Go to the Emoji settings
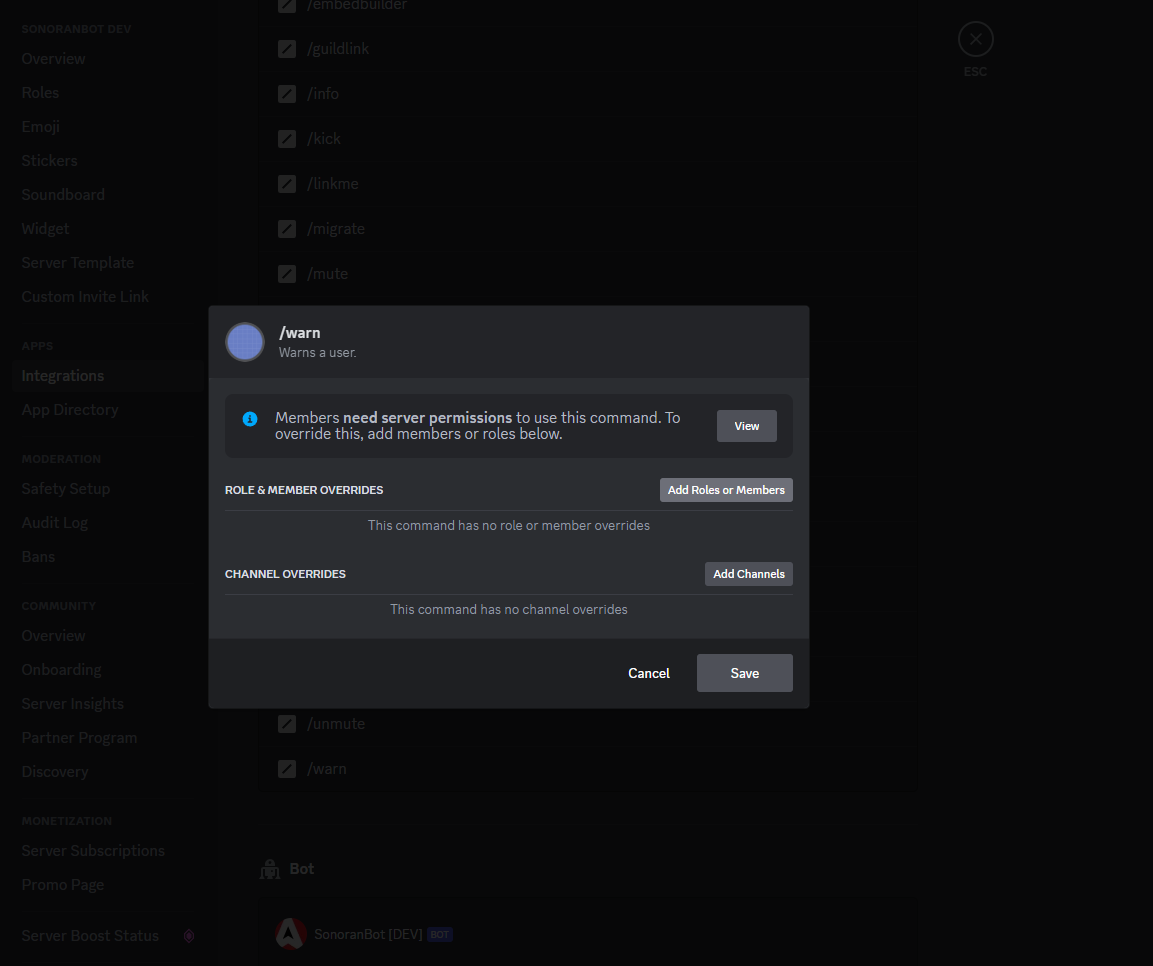Image resolution: width=1153 pixels, height=966 pixels. pyautogui.click(x=107, y=126)
